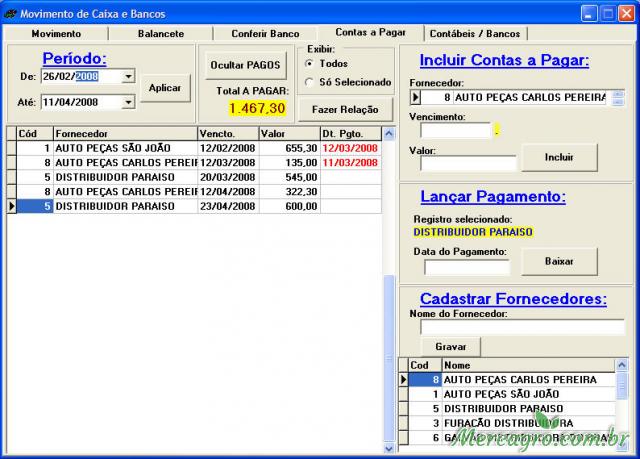Click the Gravar button to save supplier
The image size is (640, 459).
coord(451,345)
